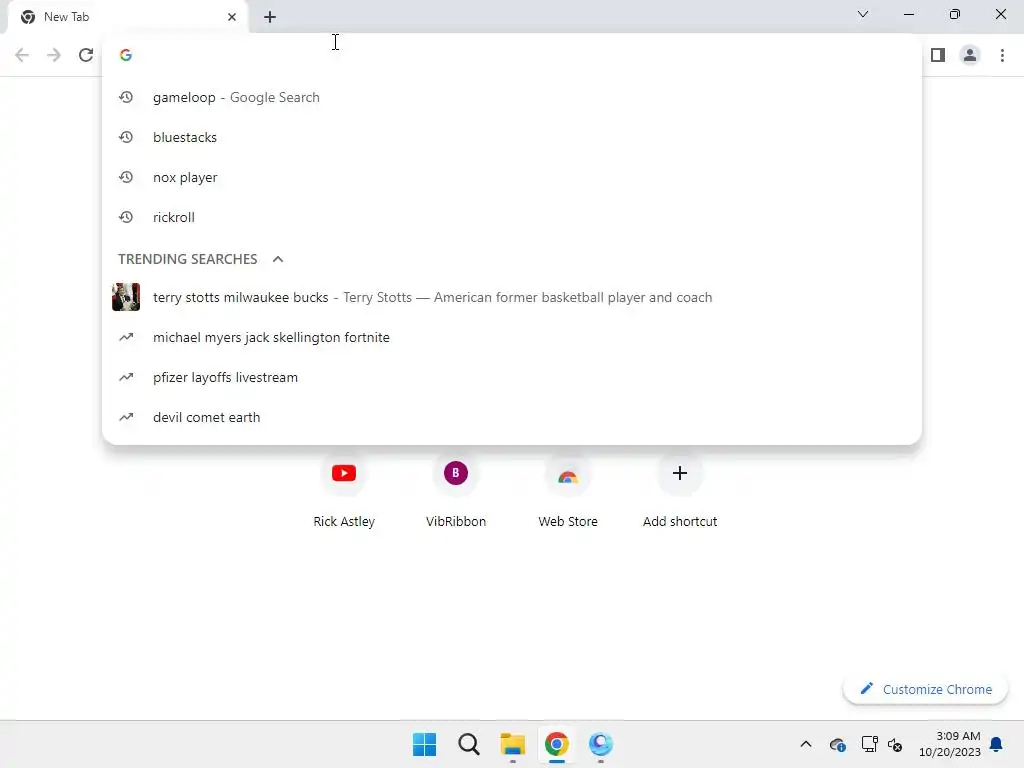Select terry stotts milwaukee bucks suggestion
Image resolution: width=1024 pixels, height=768 pixels.
tap(512, 297)
